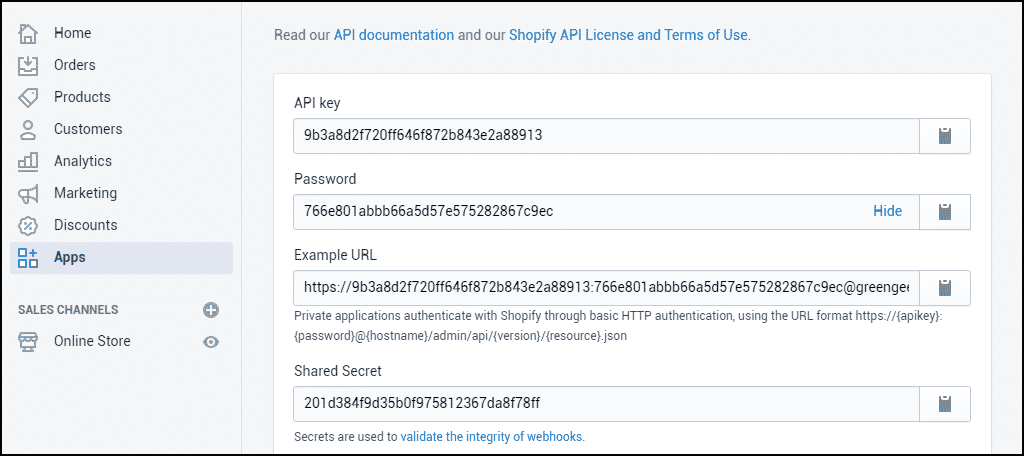Open Shopify API License and Terms link

tap(627, 35)
